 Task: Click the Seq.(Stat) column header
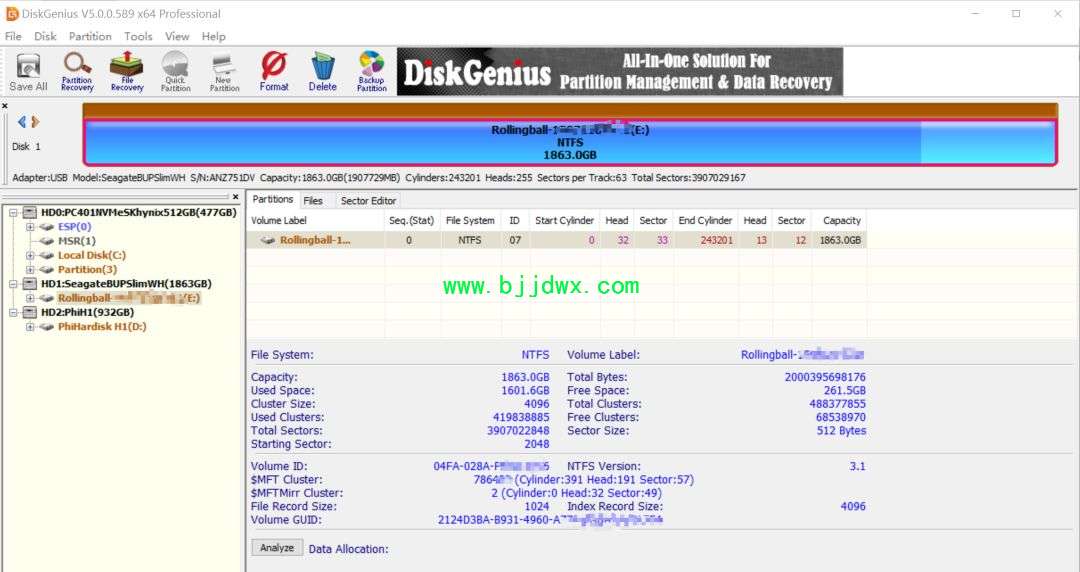point(411,221)
